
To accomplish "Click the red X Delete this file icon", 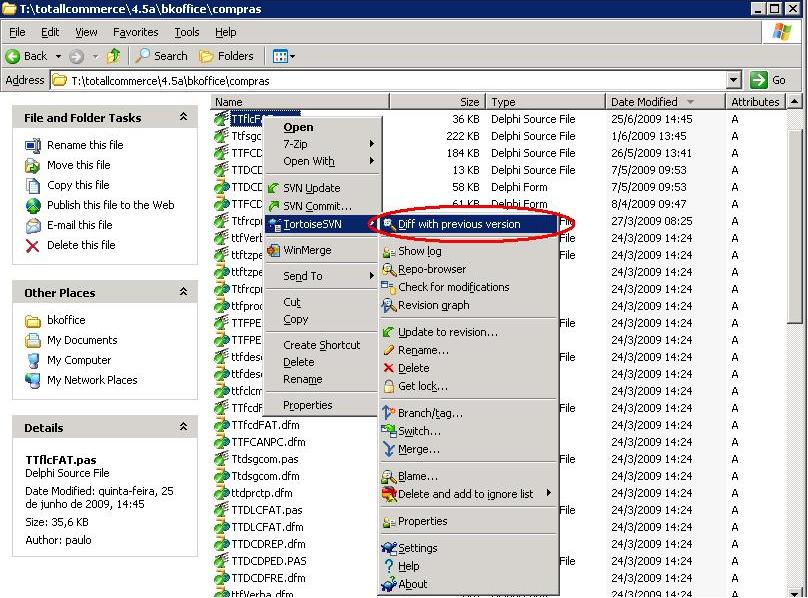I will point(32,246).
